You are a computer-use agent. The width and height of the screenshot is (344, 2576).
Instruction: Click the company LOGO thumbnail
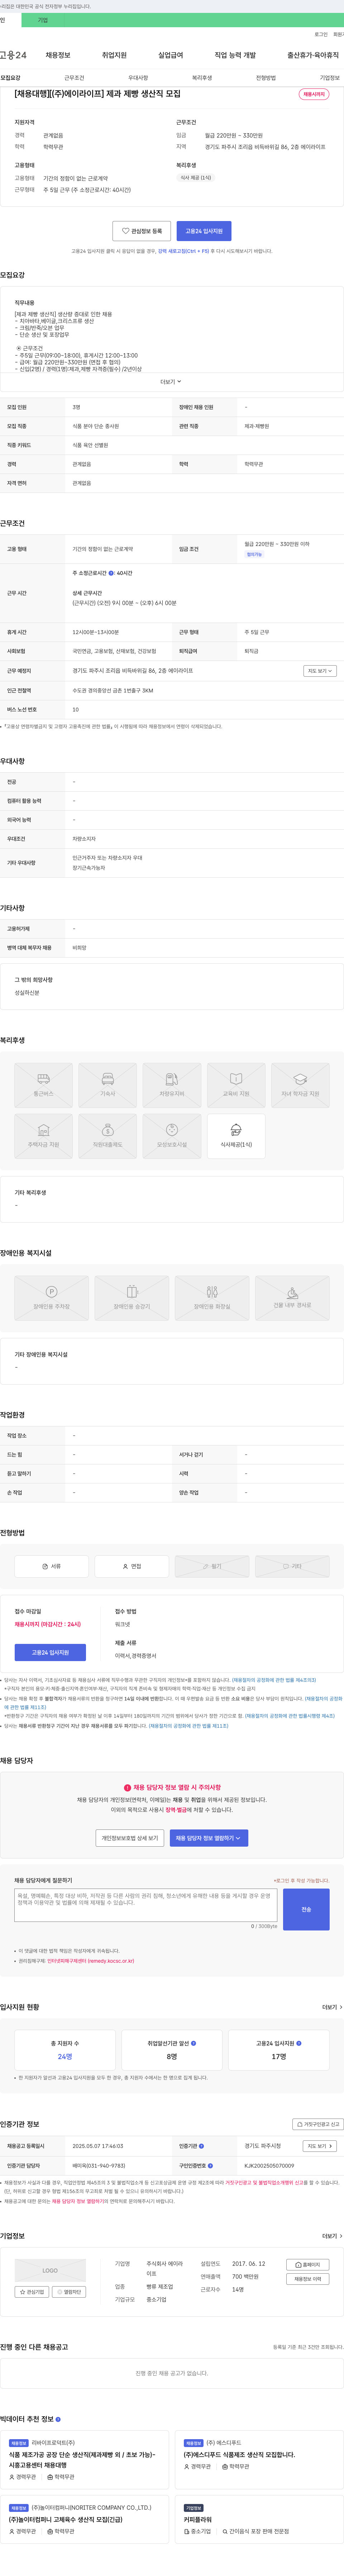50,2271
